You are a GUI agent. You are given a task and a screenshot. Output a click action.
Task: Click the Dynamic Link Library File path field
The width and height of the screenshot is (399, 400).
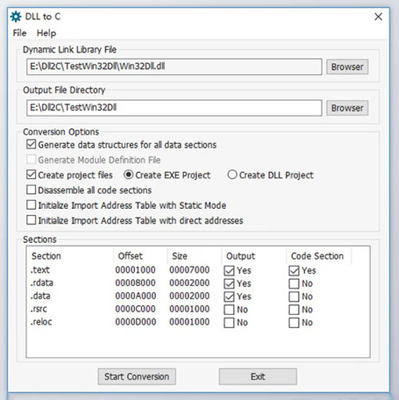(174, 67)
